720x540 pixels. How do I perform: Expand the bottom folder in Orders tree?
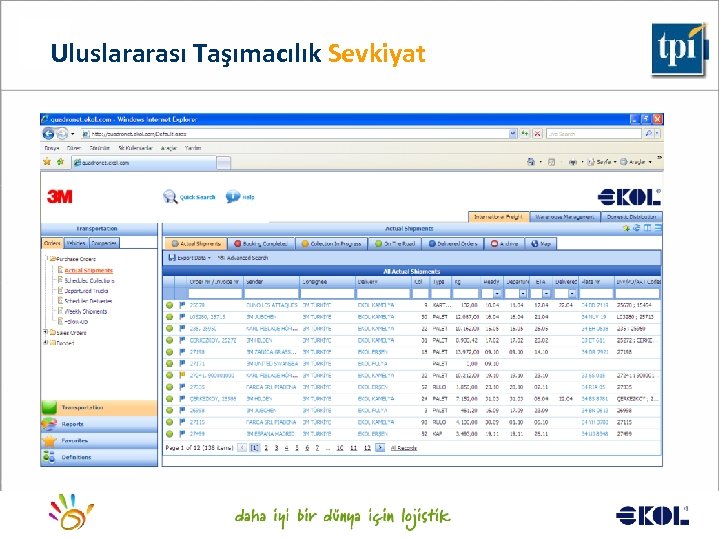click(x=45, y=343)
